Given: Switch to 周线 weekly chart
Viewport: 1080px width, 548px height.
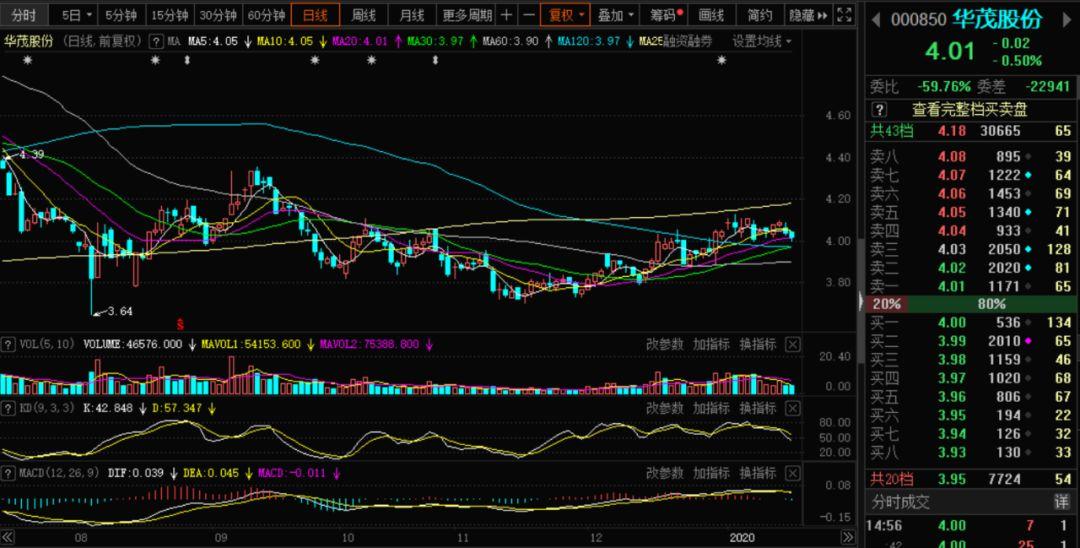Looking at the screenshot, I should tap(364, 14).
